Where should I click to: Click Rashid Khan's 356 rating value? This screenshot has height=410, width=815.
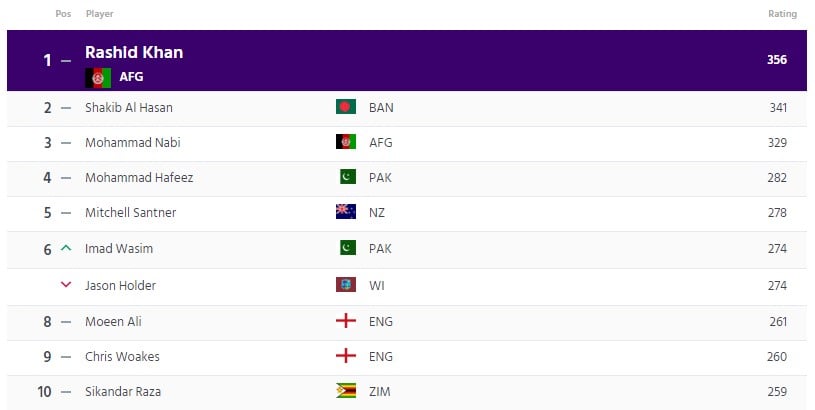tap(777, 60)
